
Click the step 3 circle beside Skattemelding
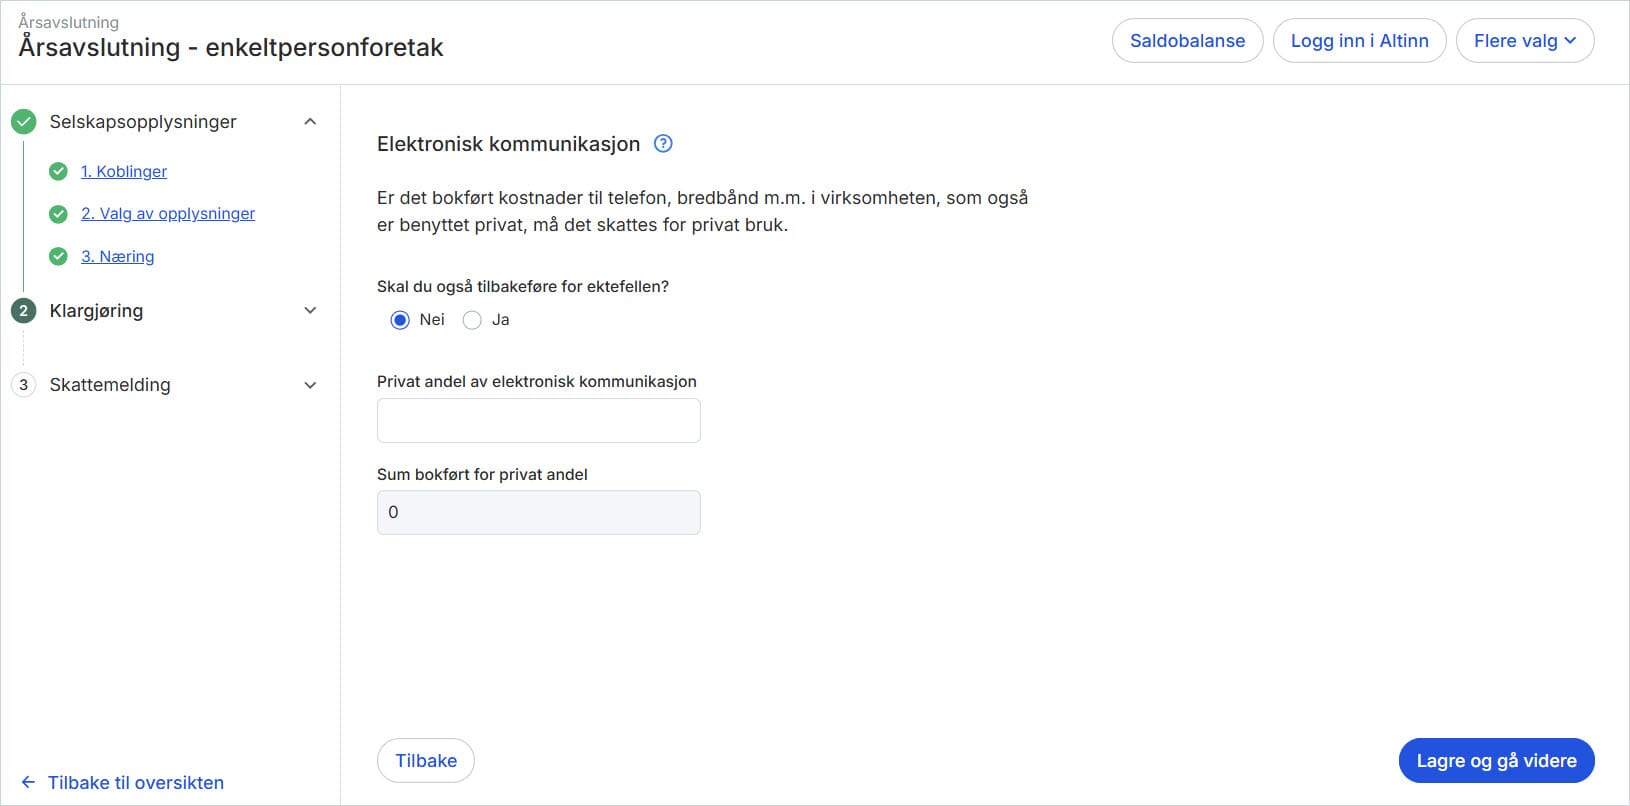23,384
